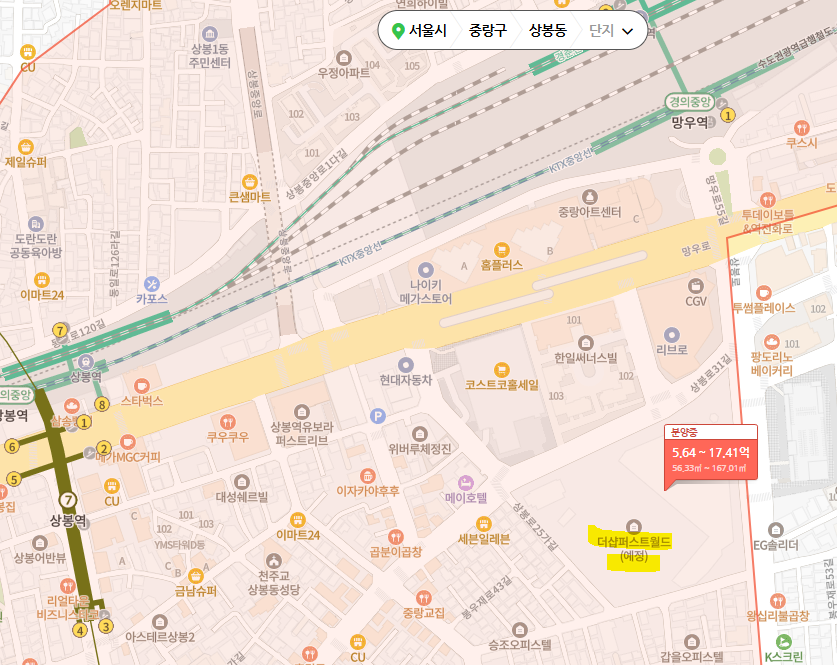Click exit 2 marker beside 메가MGC커피
This screenshot has width=837, height=665.
tap(104, 448)
